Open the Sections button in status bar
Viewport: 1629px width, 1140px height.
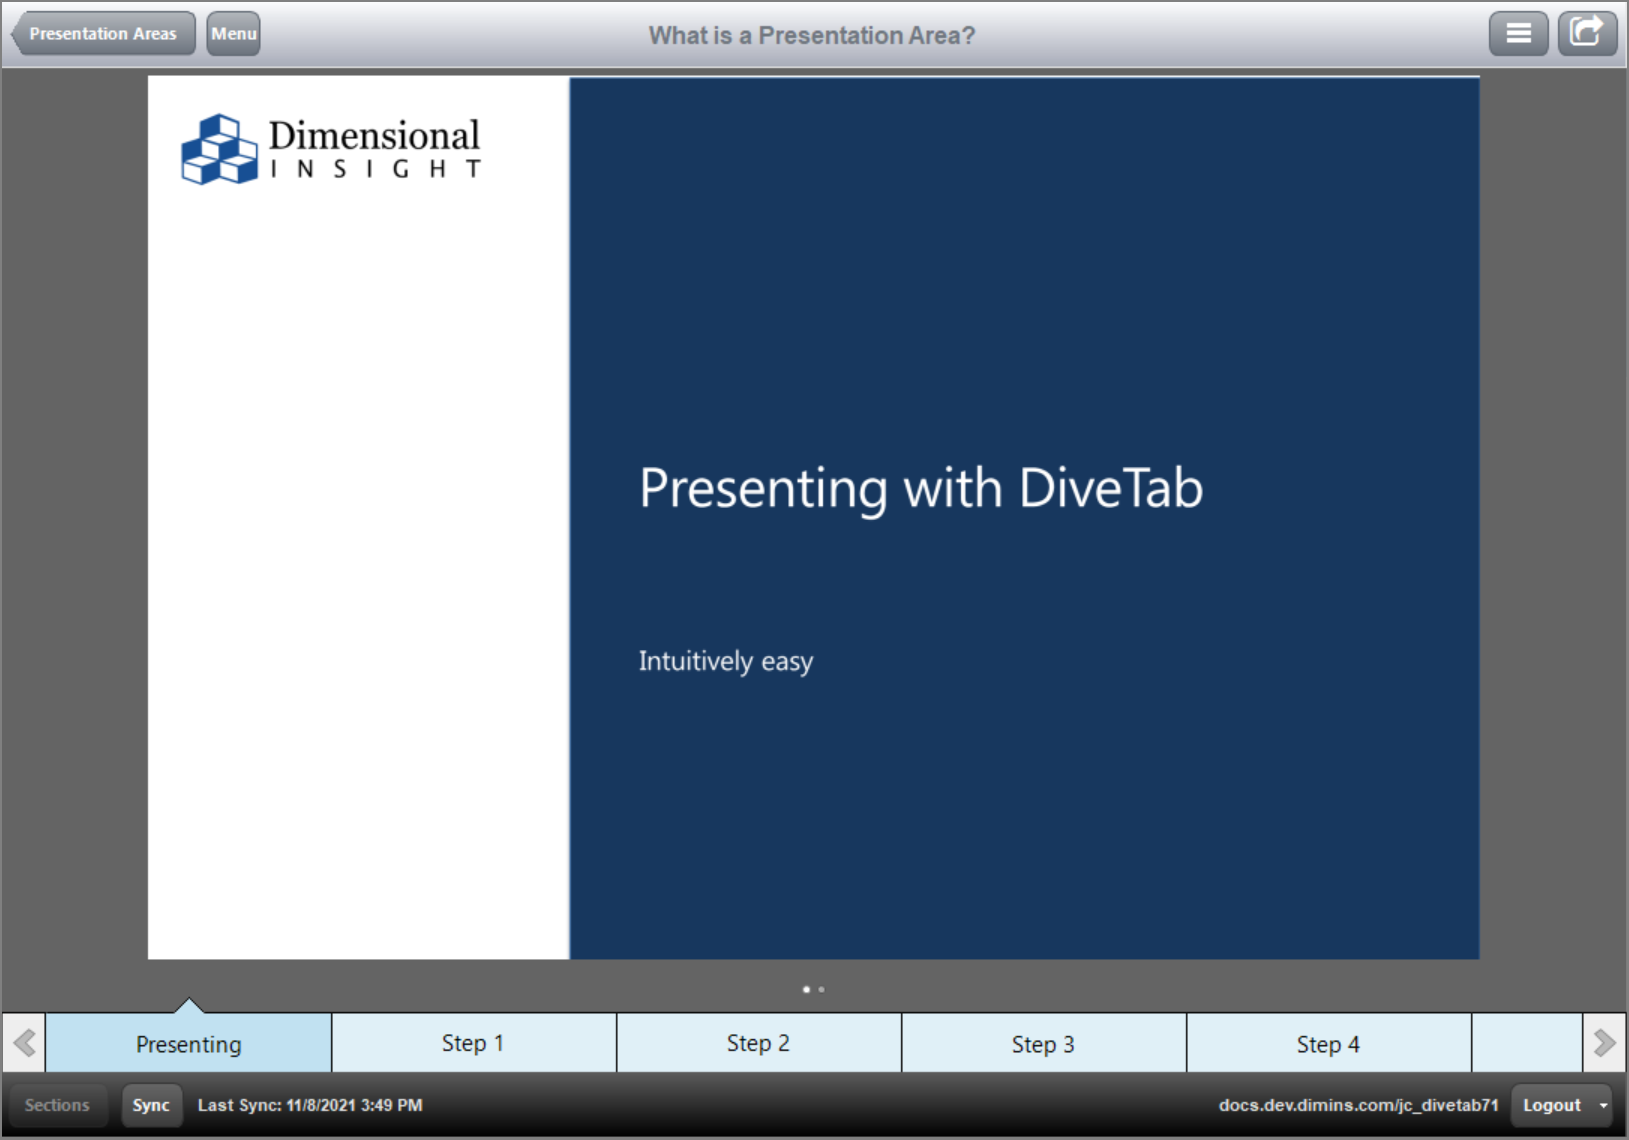coord(57,1105)
